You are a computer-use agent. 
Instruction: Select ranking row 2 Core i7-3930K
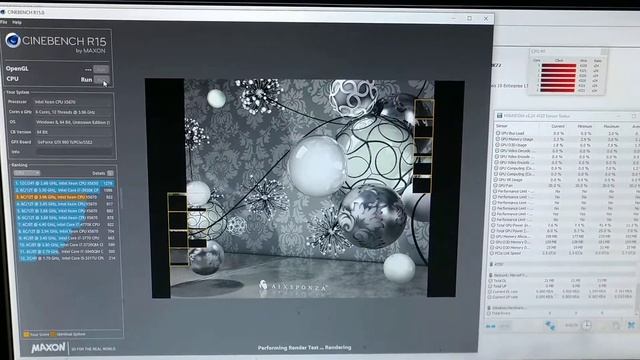tap(64, 190)
